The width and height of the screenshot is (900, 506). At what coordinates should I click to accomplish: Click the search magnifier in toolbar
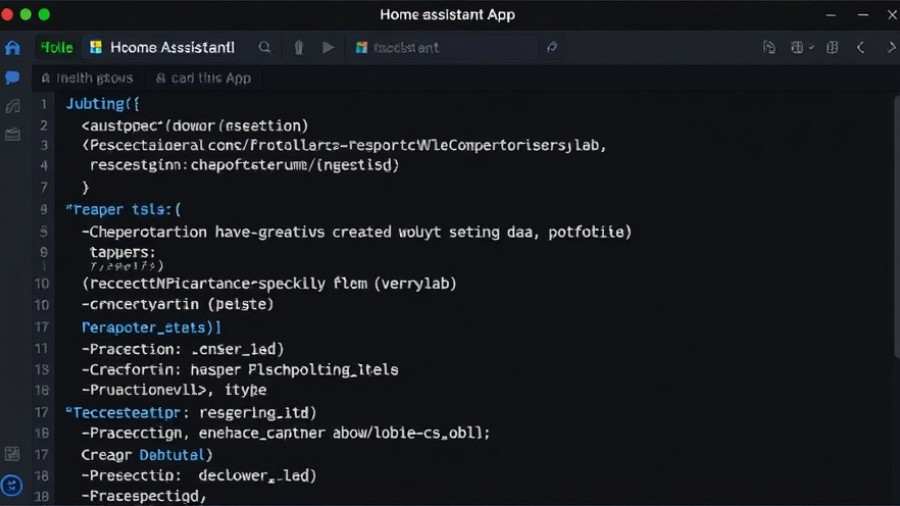tap(265, 47)
